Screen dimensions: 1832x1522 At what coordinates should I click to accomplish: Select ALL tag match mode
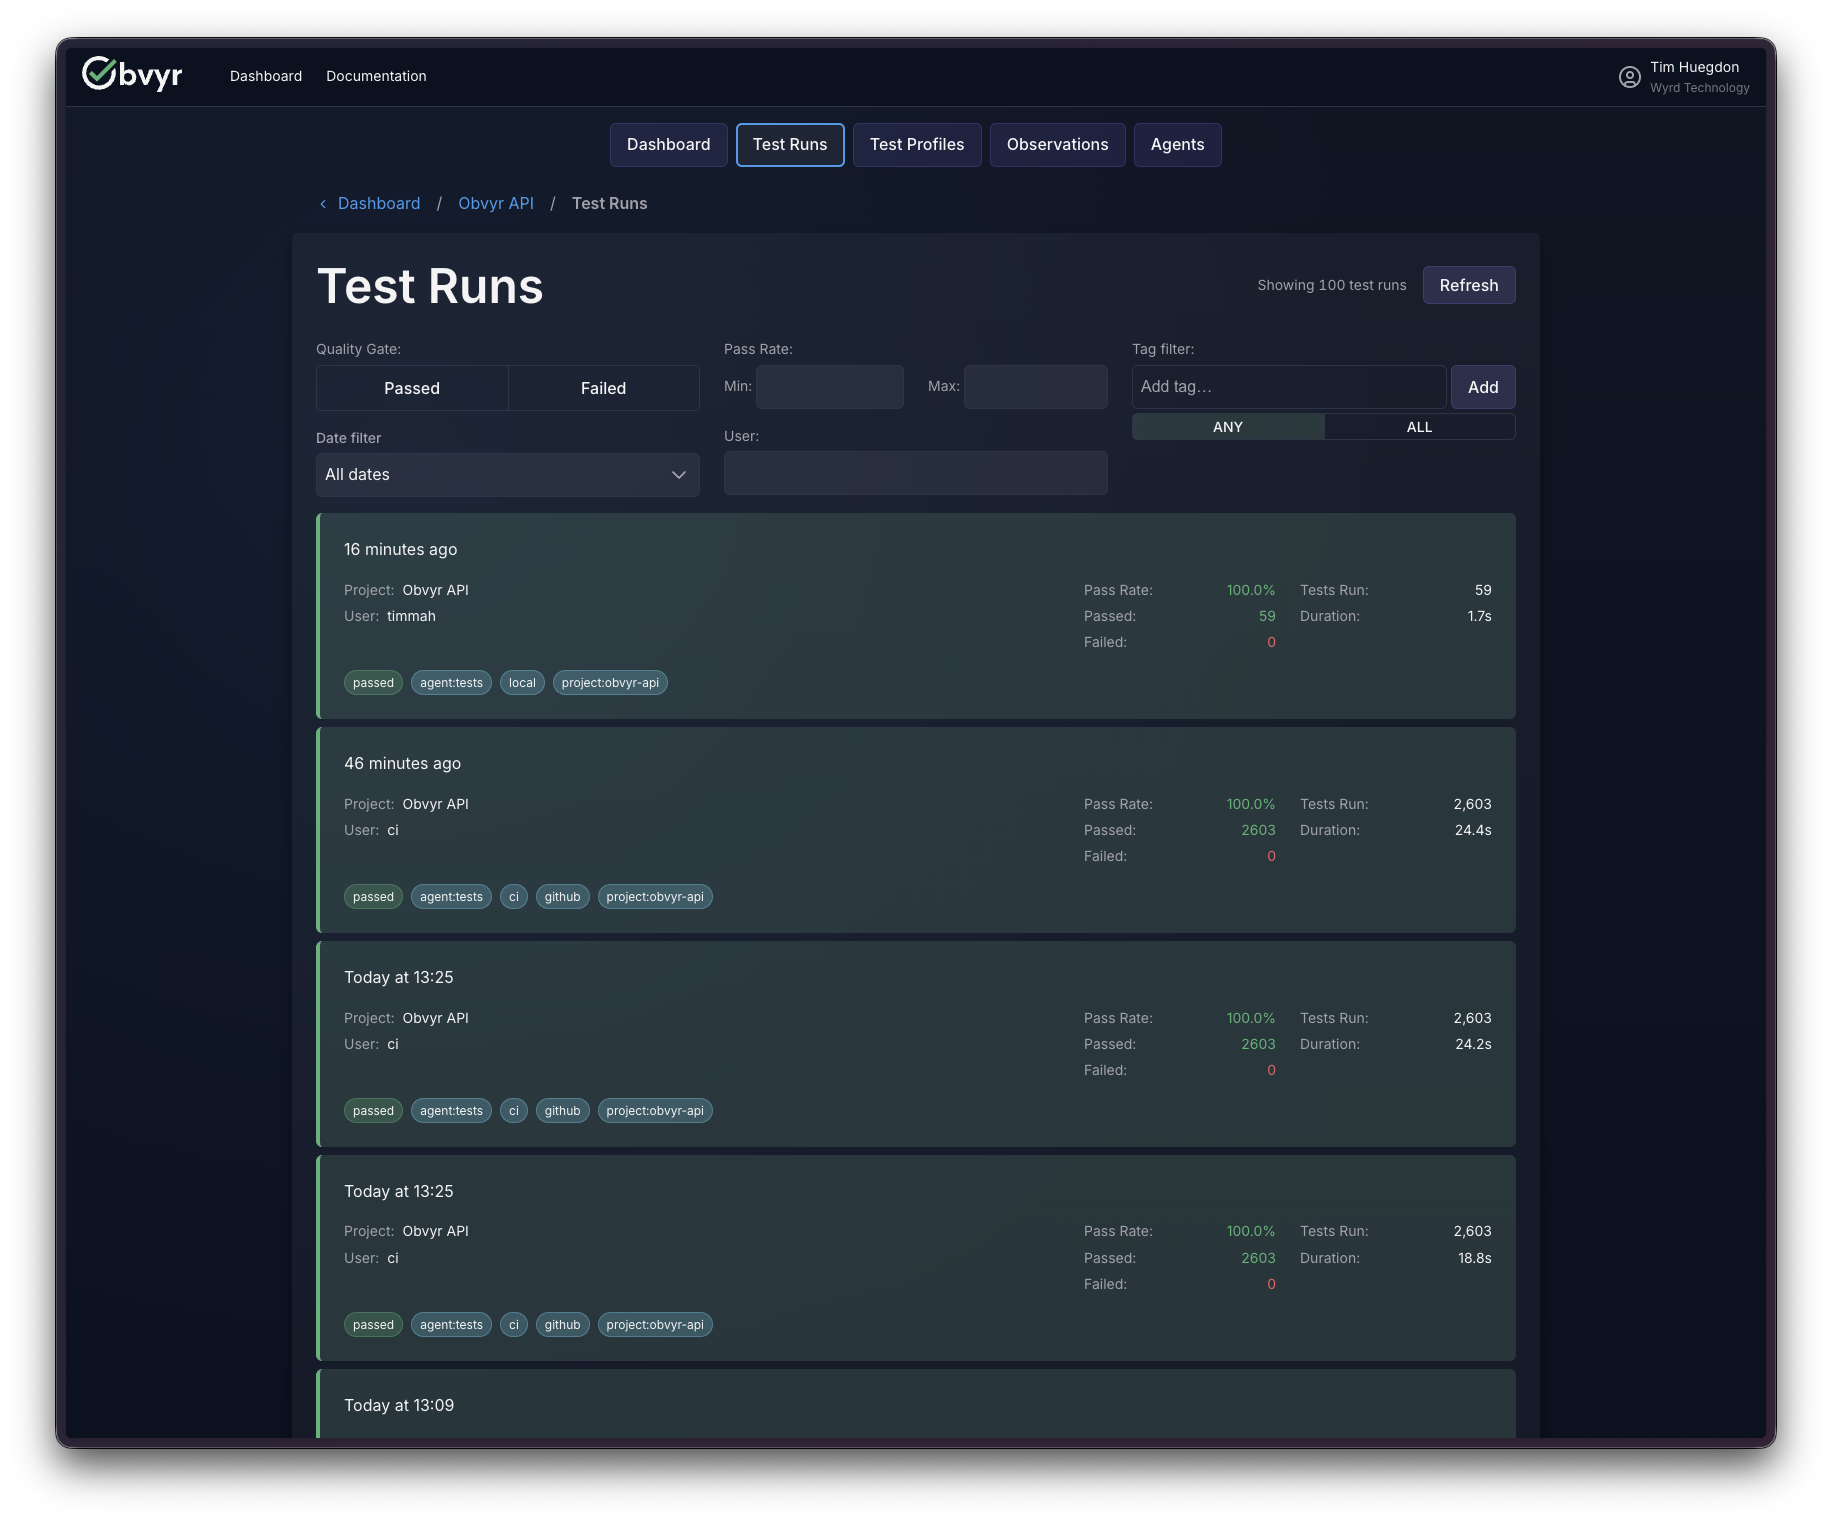point(1419,427)
